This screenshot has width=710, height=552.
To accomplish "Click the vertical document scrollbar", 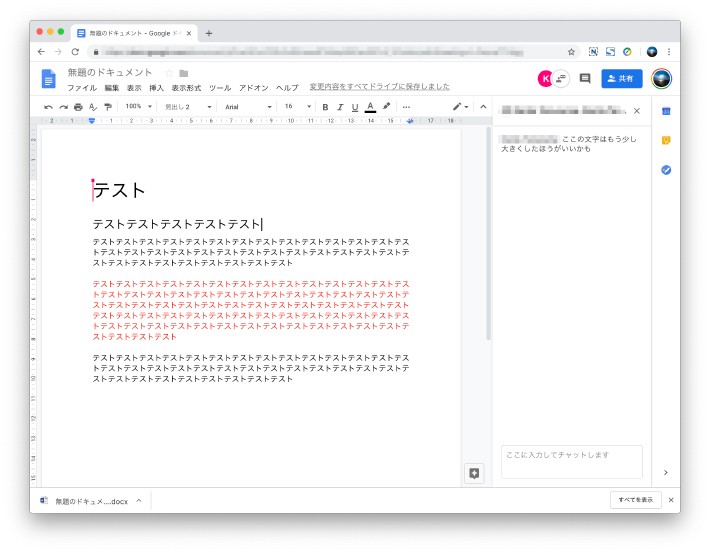I will (489, 233).
